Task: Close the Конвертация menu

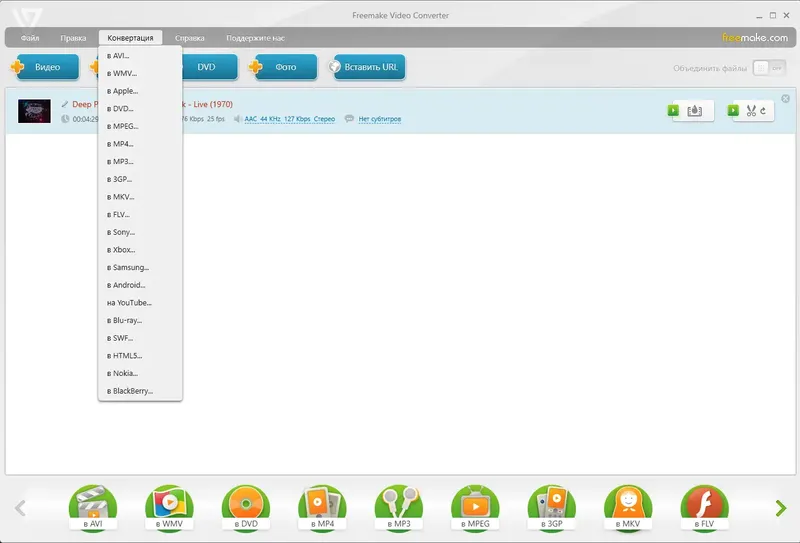Action: tap(130, 38)
